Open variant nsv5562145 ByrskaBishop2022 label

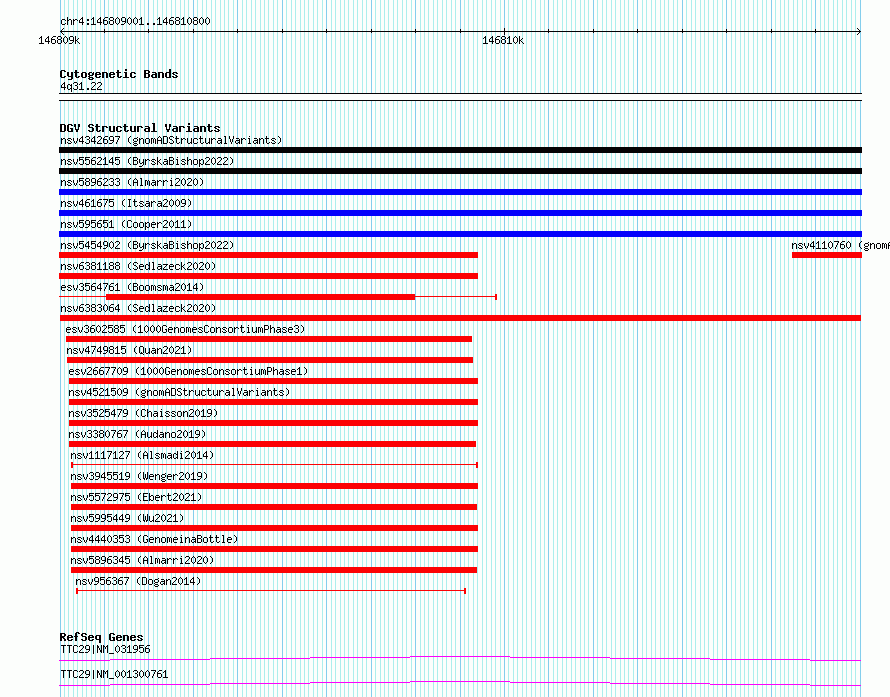click(x=147, y=161)
